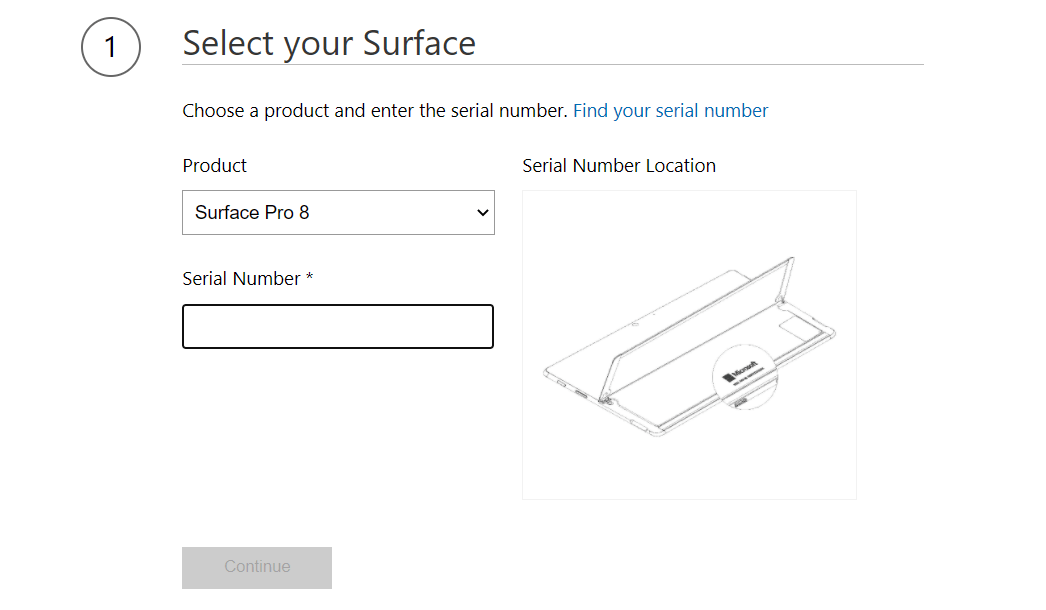Open the Find your serial number link
This screenshot has height=610, width=1046.
click(x=670, y=111)
